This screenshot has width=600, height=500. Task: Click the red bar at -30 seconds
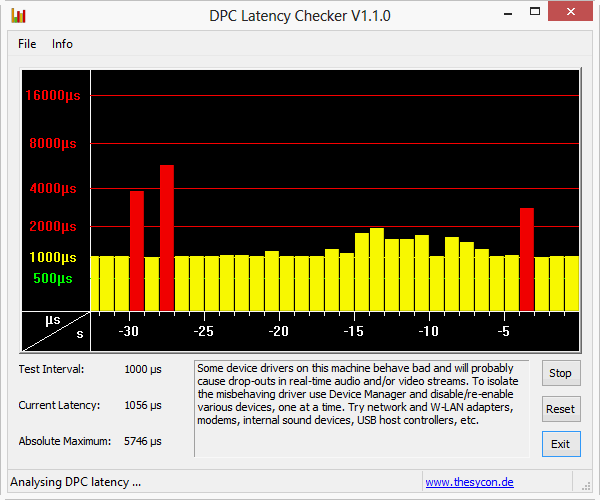(x=137, y=251)
